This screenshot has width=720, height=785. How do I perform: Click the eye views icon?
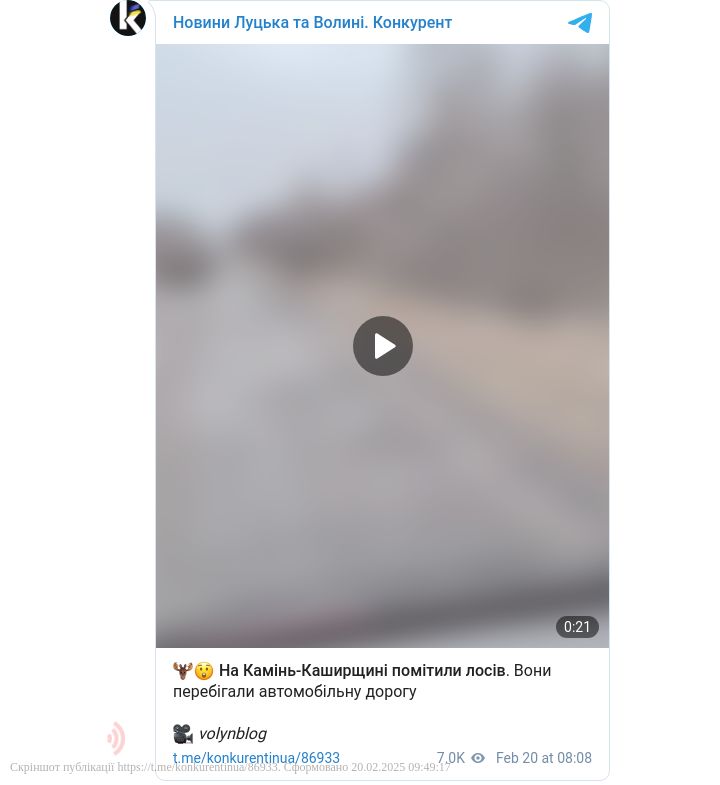pyautogui.click(x=478, y=758)
